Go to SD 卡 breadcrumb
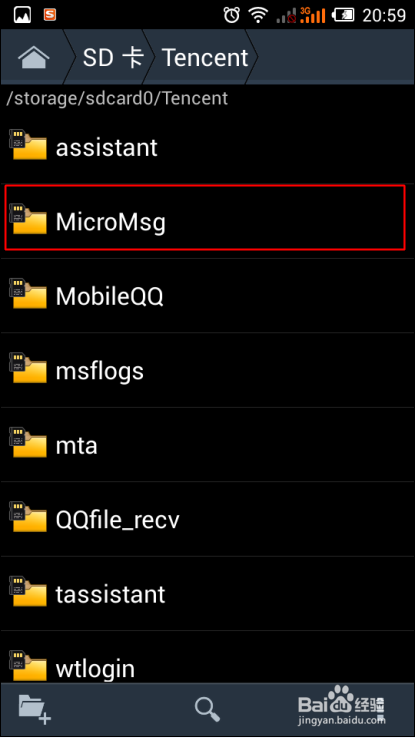 [113, 57]
